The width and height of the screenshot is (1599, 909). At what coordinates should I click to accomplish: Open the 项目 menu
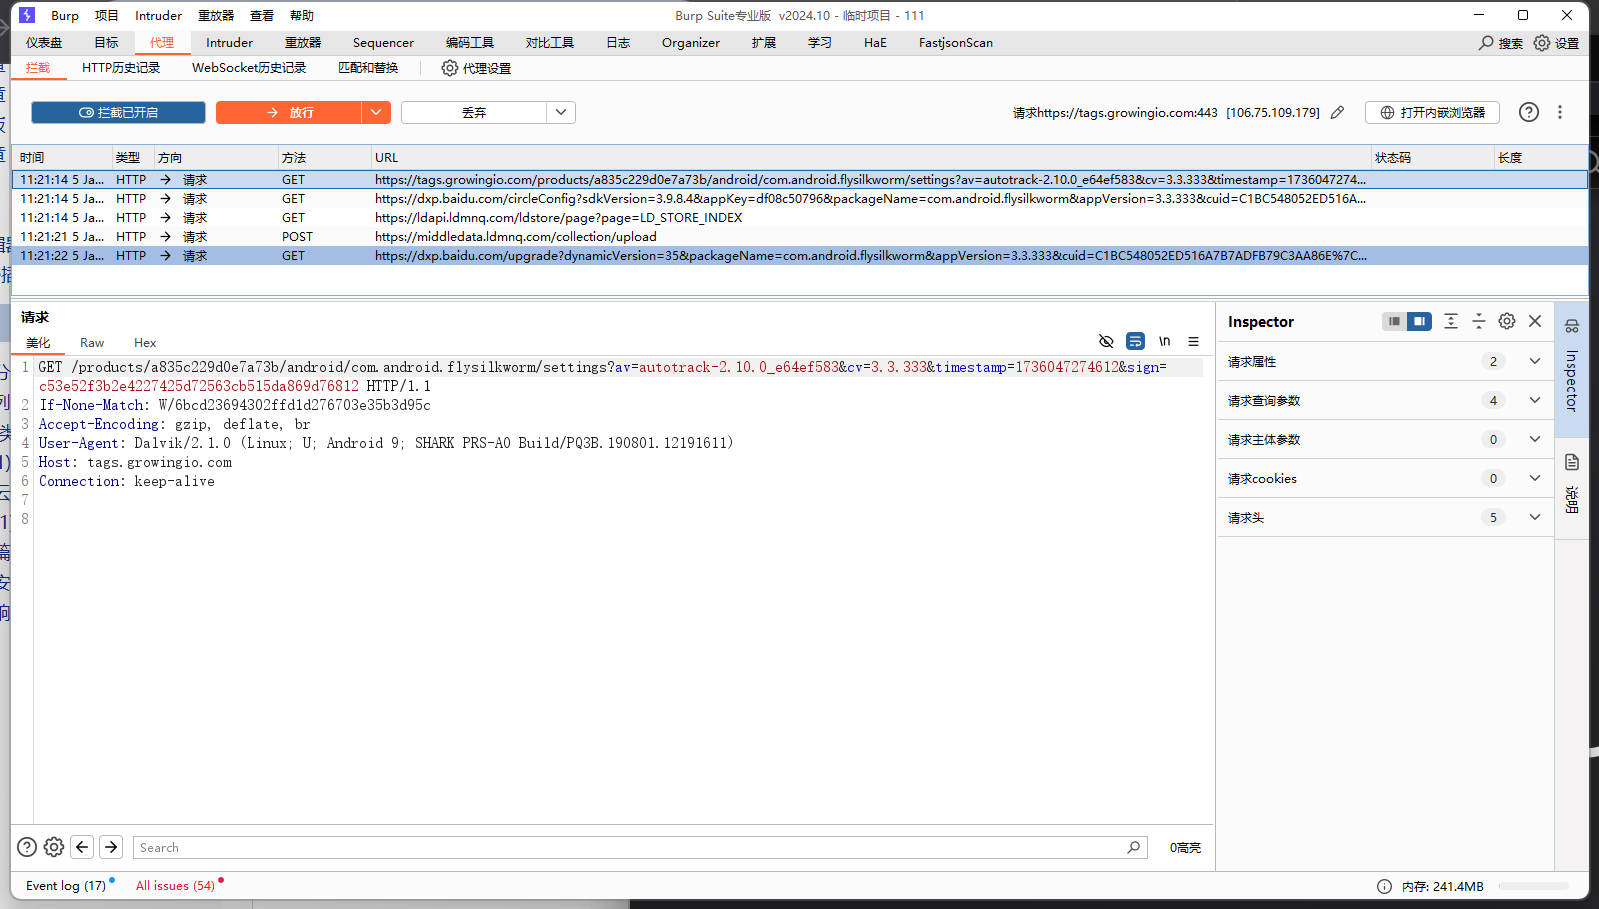pyautogui.click(x=107, y=15)
